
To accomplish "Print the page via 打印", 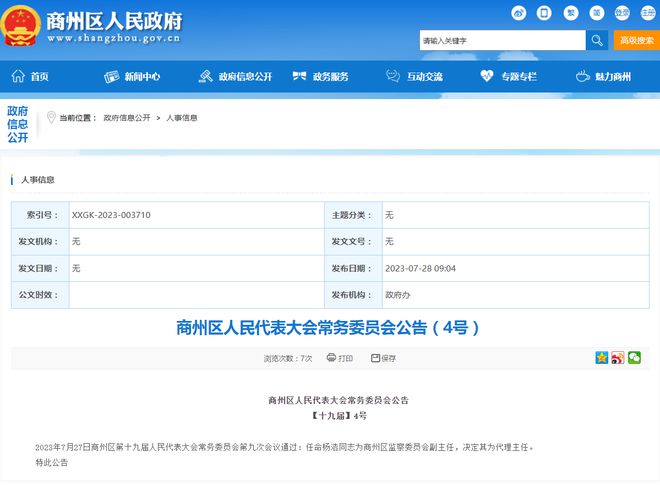I will point(346,359).
